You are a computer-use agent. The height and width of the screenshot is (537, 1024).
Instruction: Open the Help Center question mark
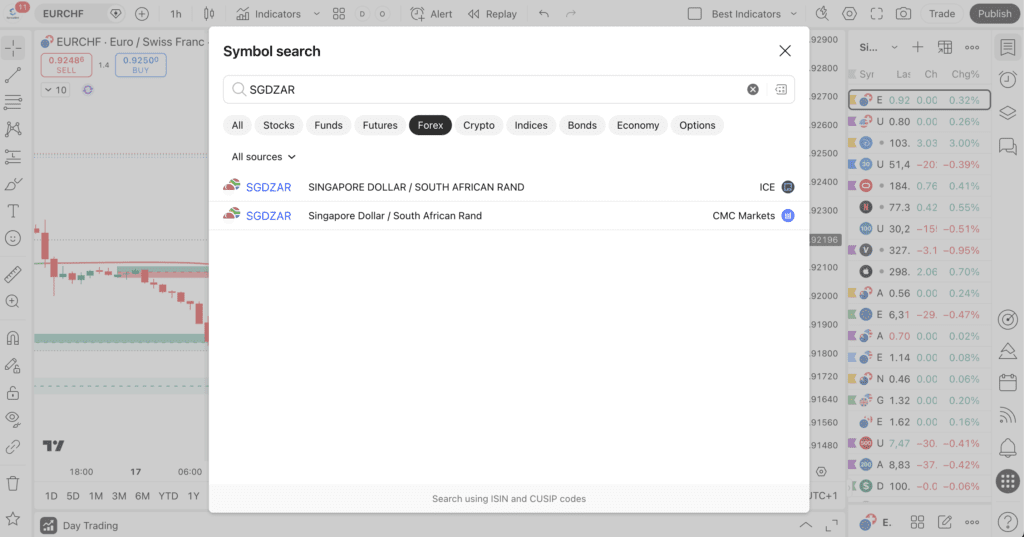[1008, 521]
